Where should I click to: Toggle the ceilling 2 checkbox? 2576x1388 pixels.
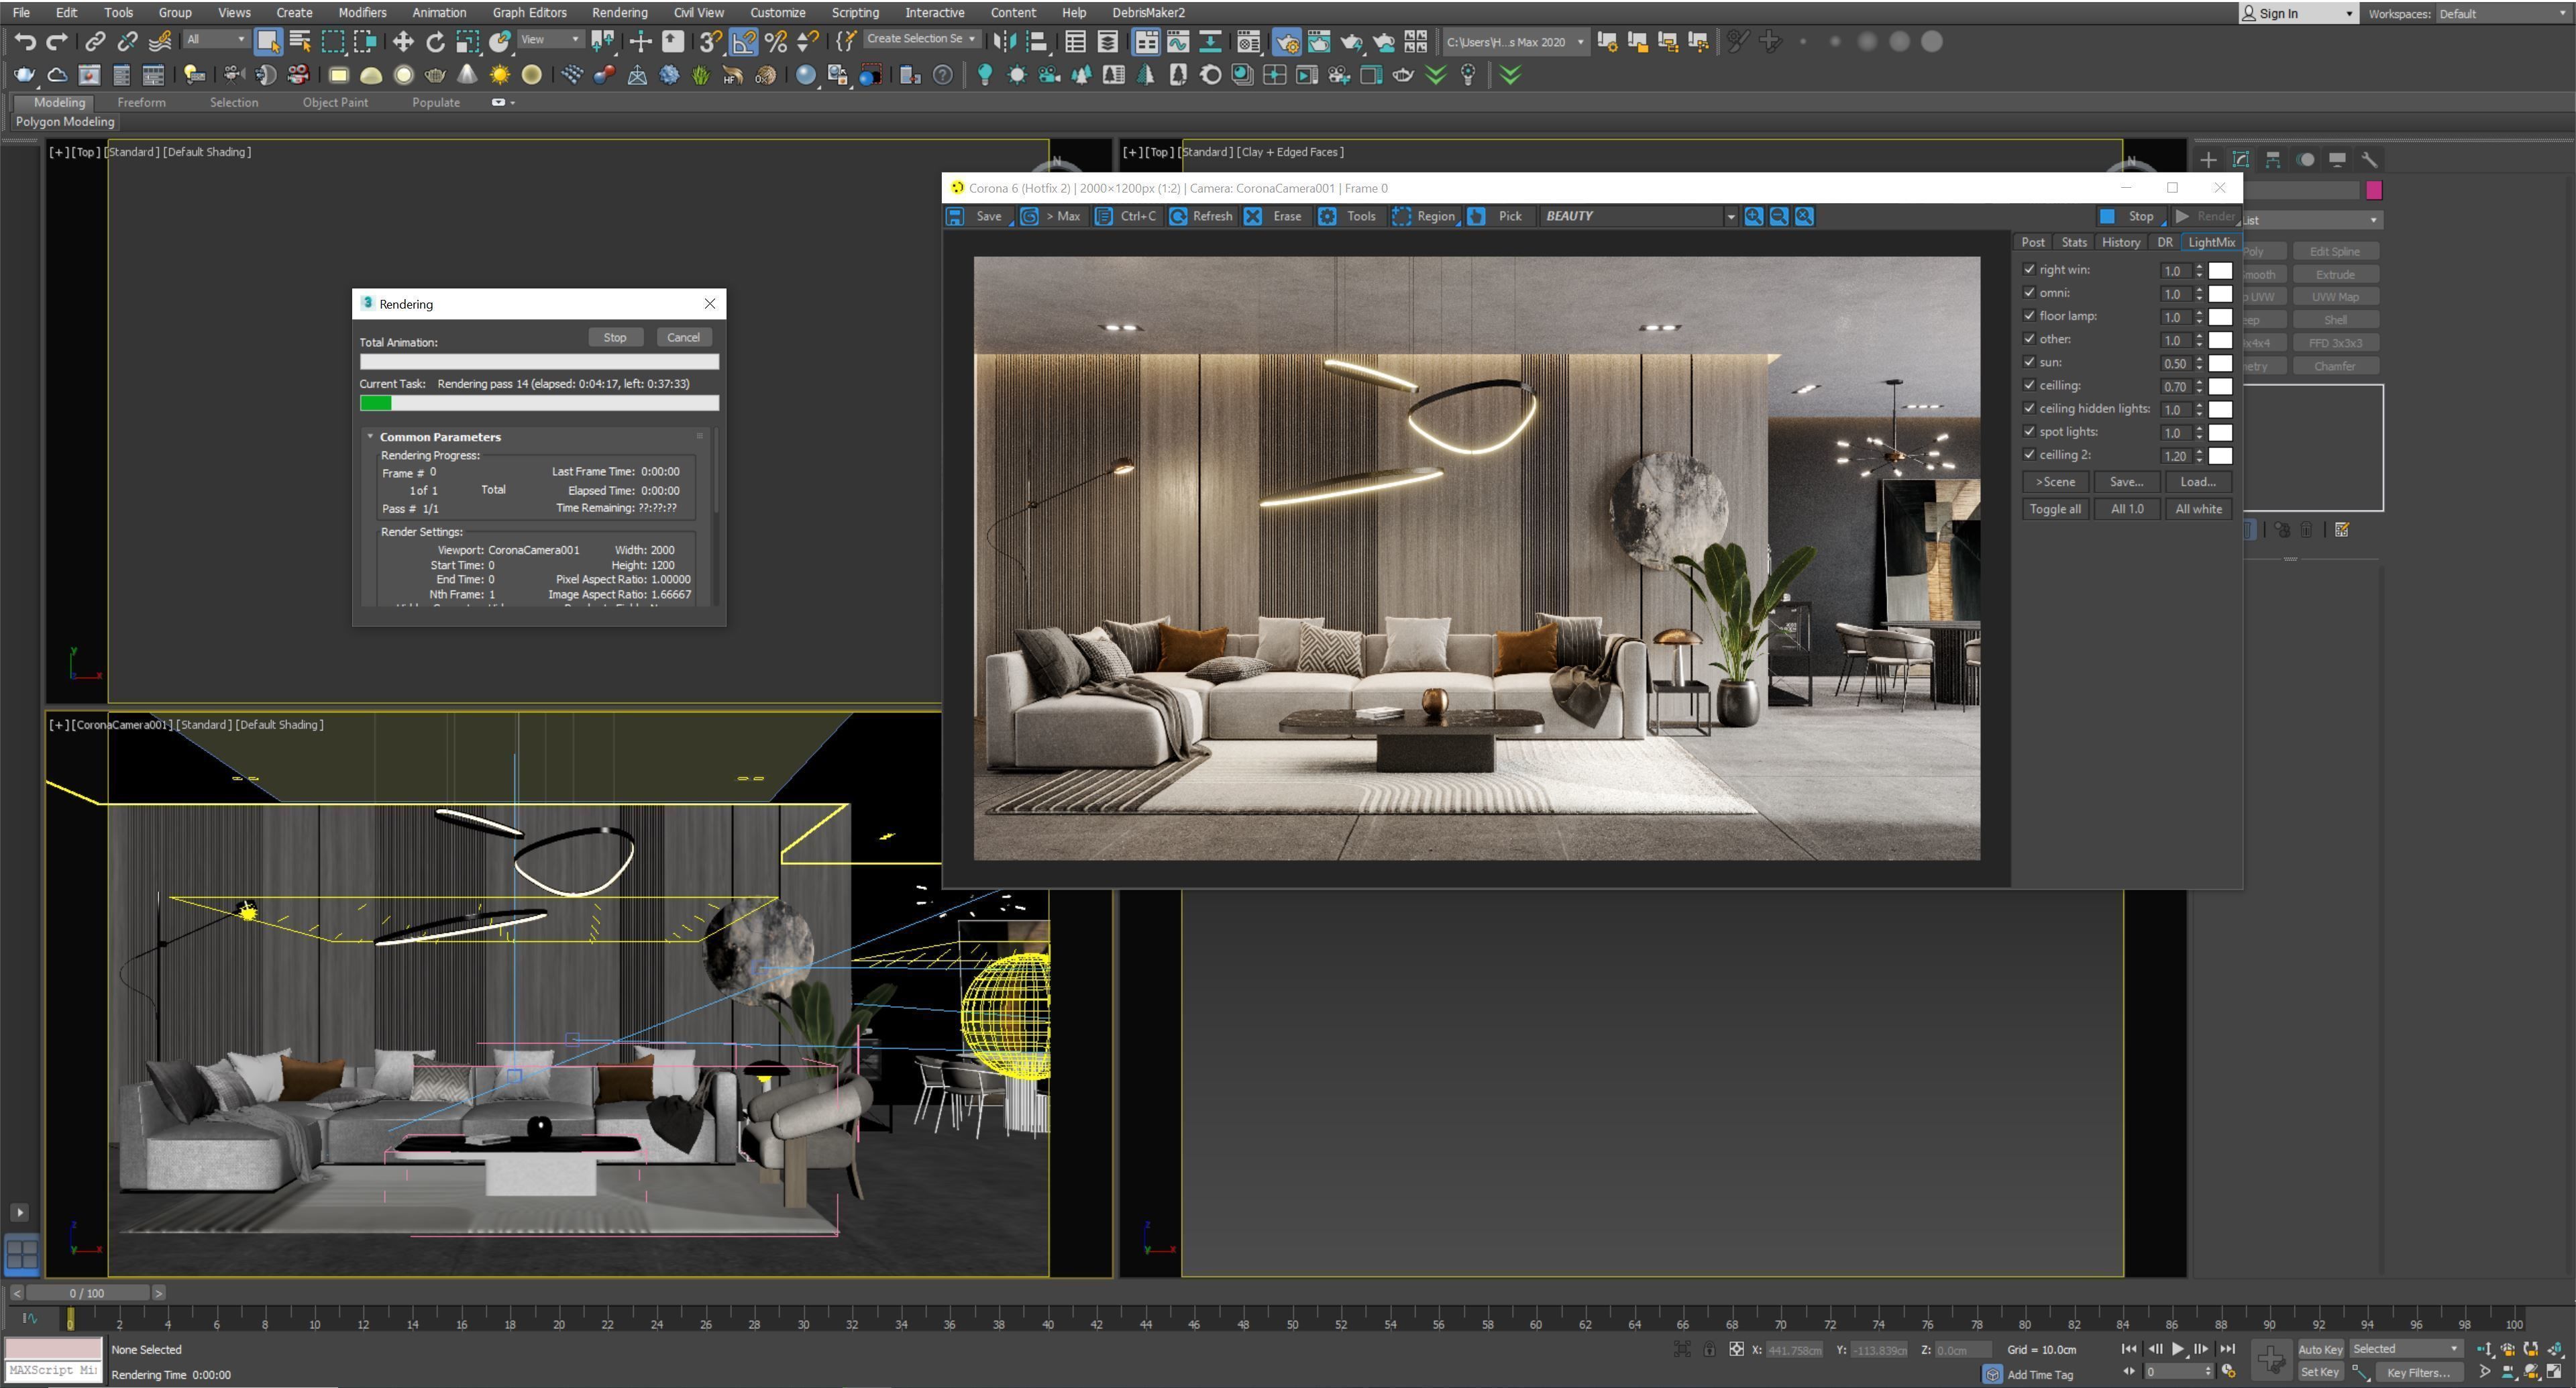(x=2029, y=454)
